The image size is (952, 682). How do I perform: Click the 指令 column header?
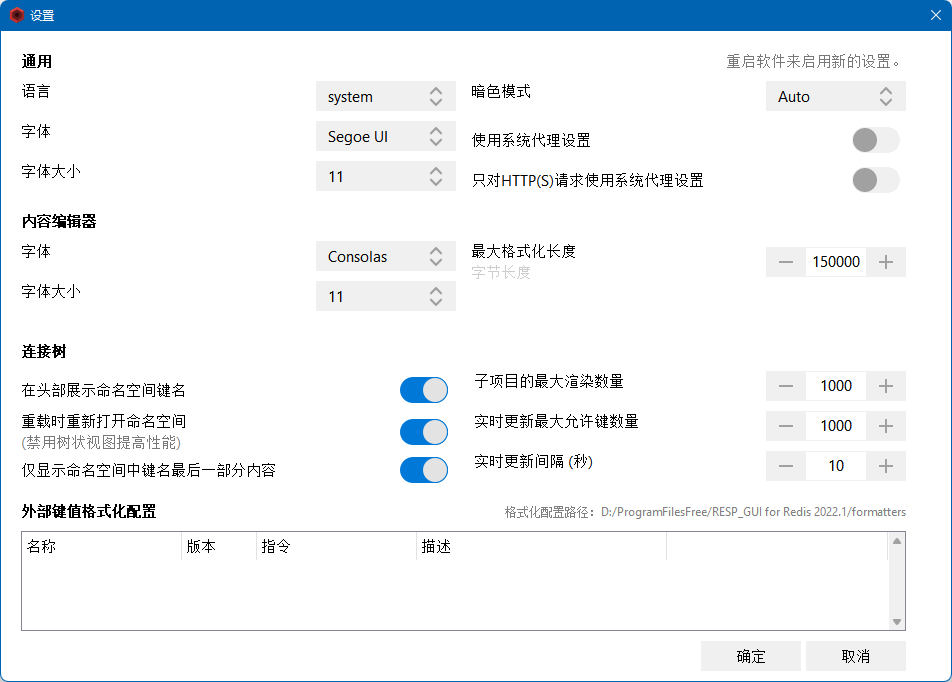pos(336,546)
